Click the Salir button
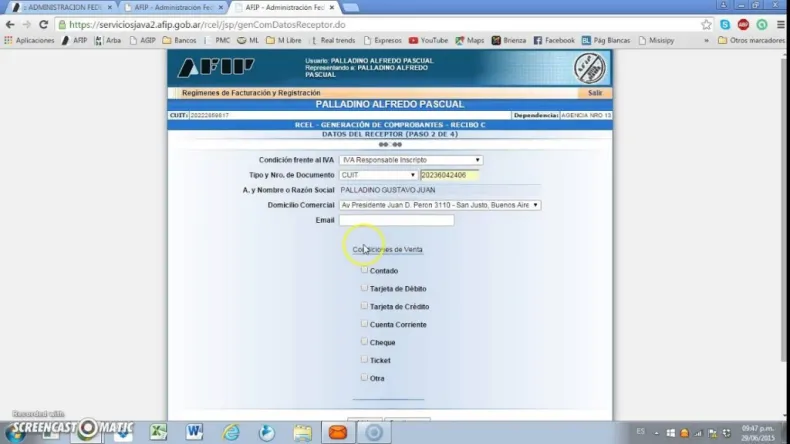The width and height of the screenshot is (790, 444). 595,93
